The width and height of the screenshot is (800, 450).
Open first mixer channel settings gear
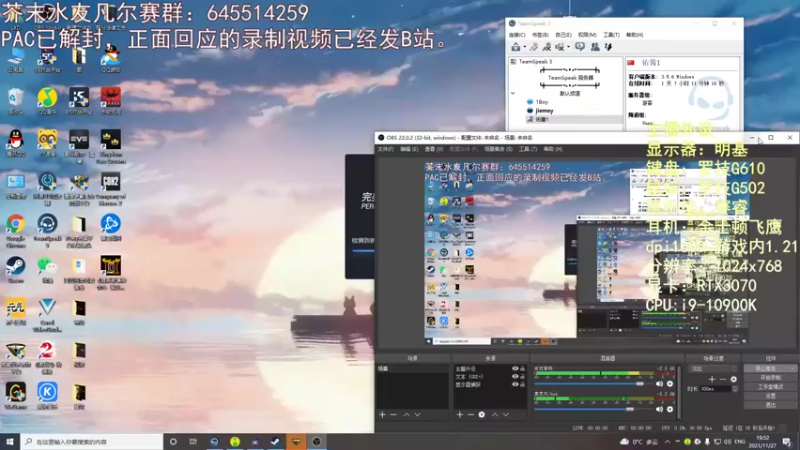(670, 384)
